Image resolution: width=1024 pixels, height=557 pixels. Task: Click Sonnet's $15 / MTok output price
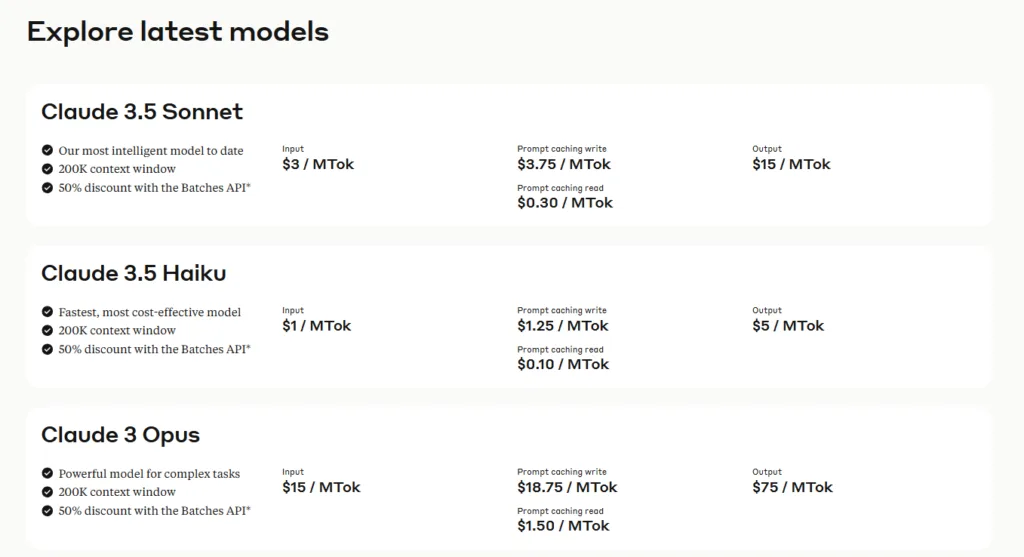pos(792,164)
